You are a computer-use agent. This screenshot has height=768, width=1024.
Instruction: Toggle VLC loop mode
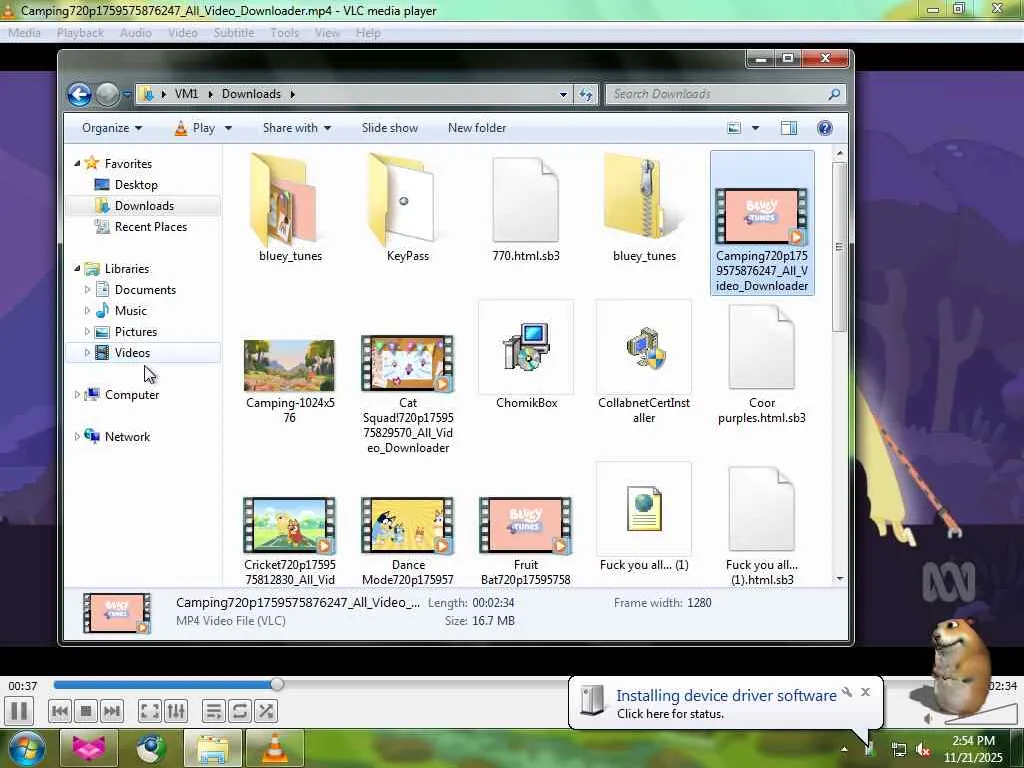[240, 711]
